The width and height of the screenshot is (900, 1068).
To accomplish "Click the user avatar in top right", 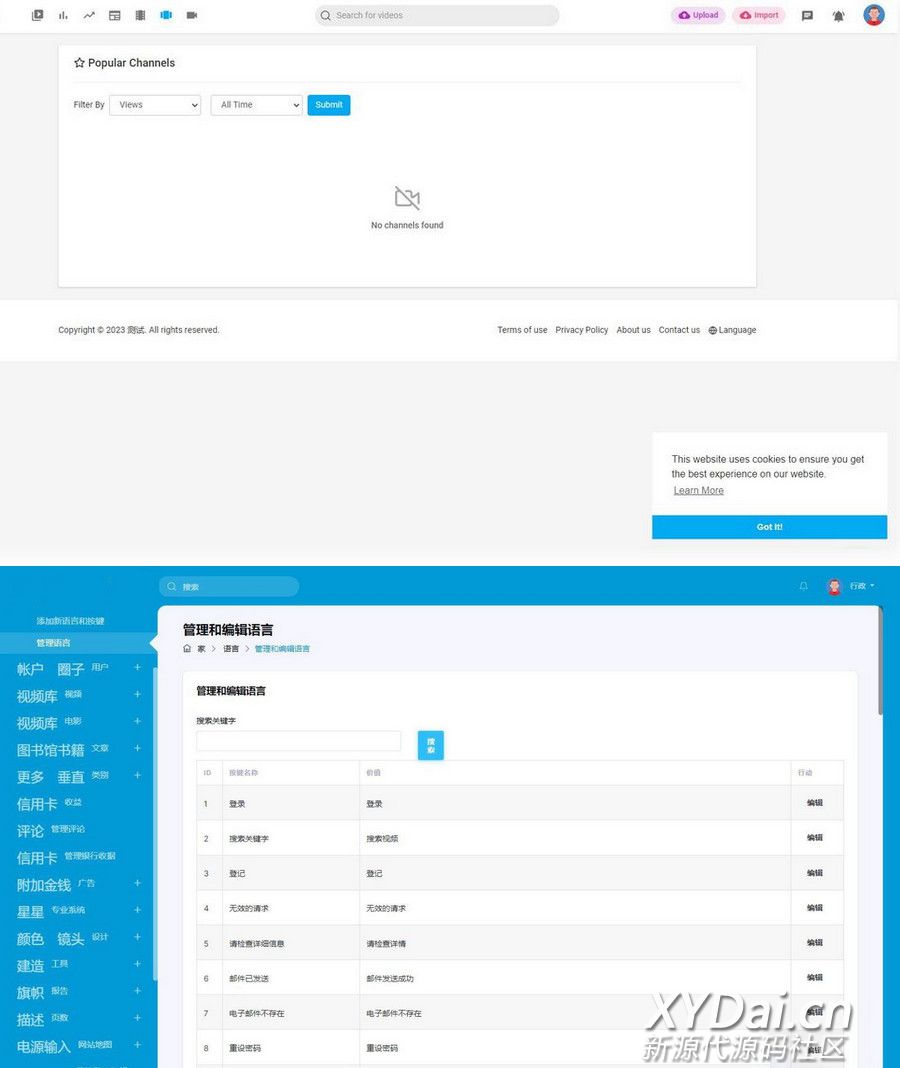I will (874, 15).
